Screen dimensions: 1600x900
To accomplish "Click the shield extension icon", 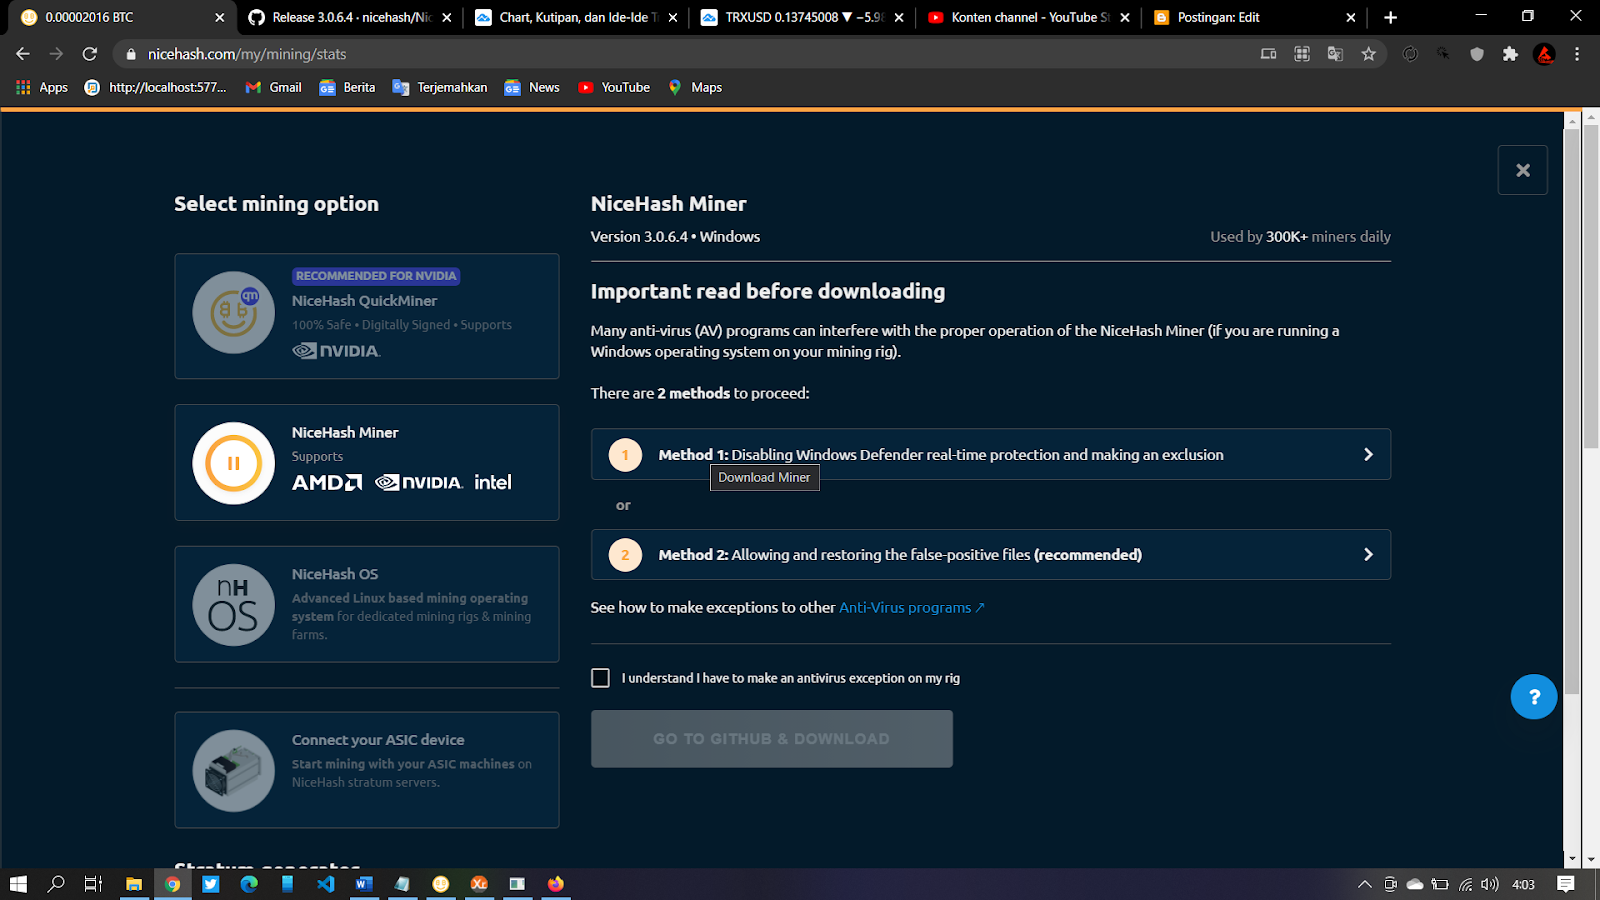I will pos(1477,54).
